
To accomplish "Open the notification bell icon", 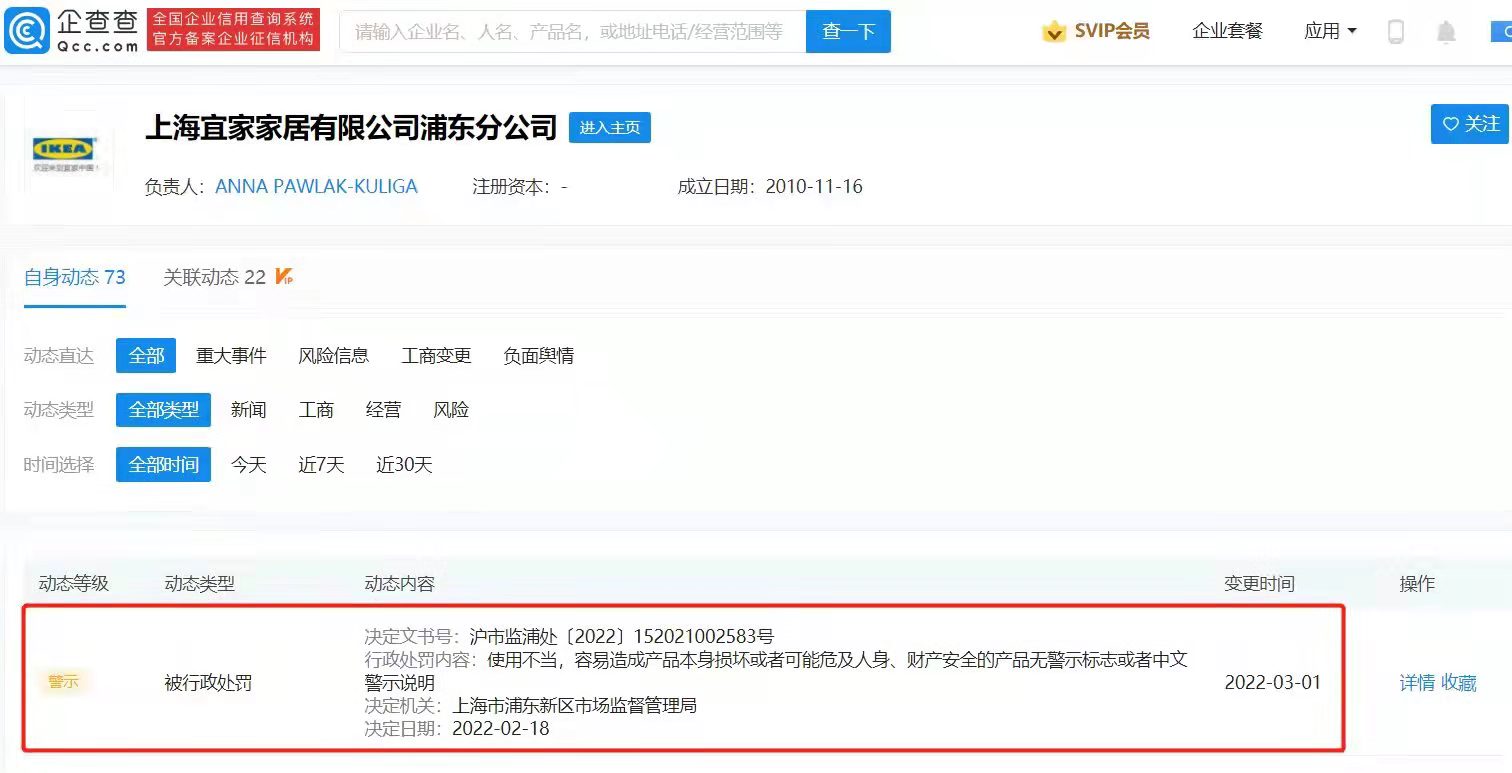I will [1446, 32].
